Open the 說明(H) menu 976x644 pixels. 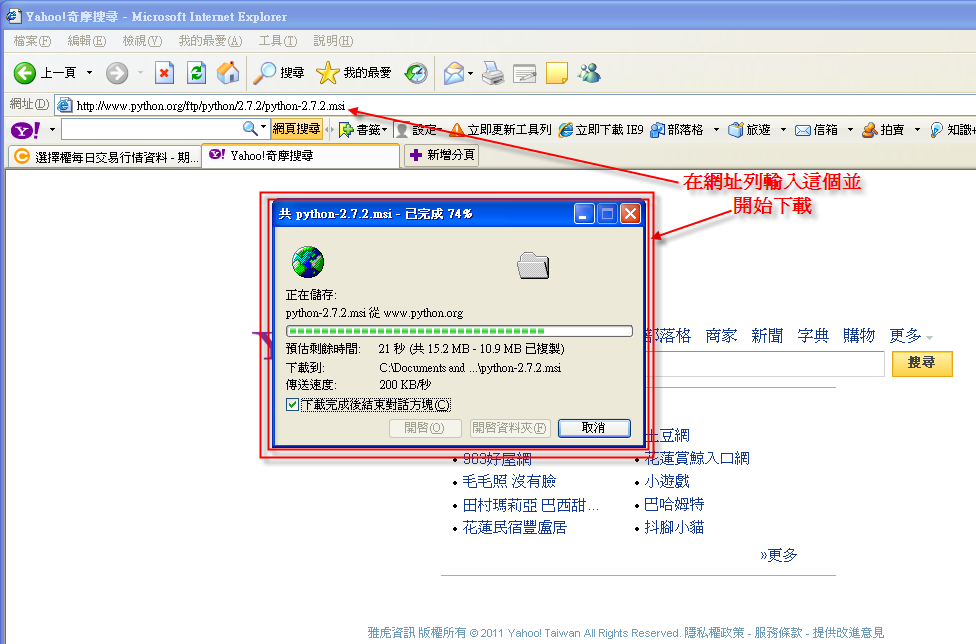(333, 41)
